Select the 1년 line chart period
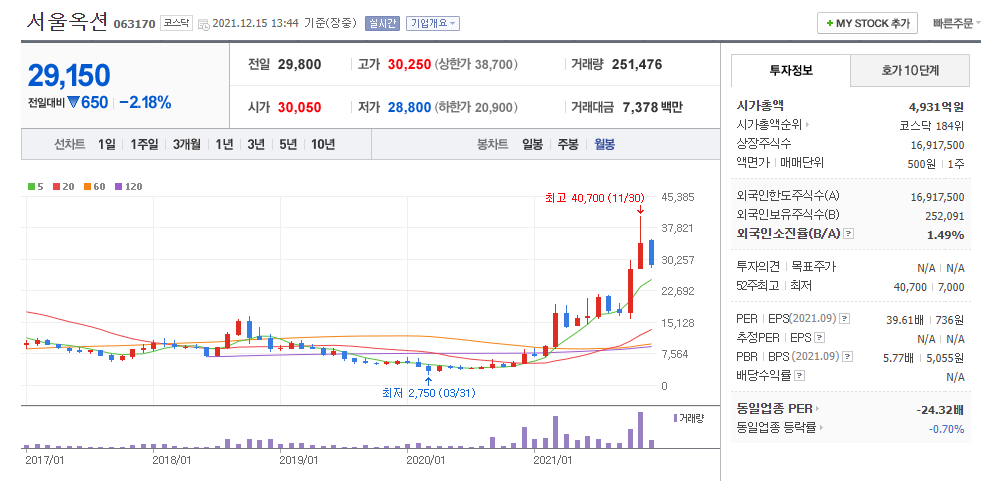Screen dimensions: 995x481 [x=224, y=144]
